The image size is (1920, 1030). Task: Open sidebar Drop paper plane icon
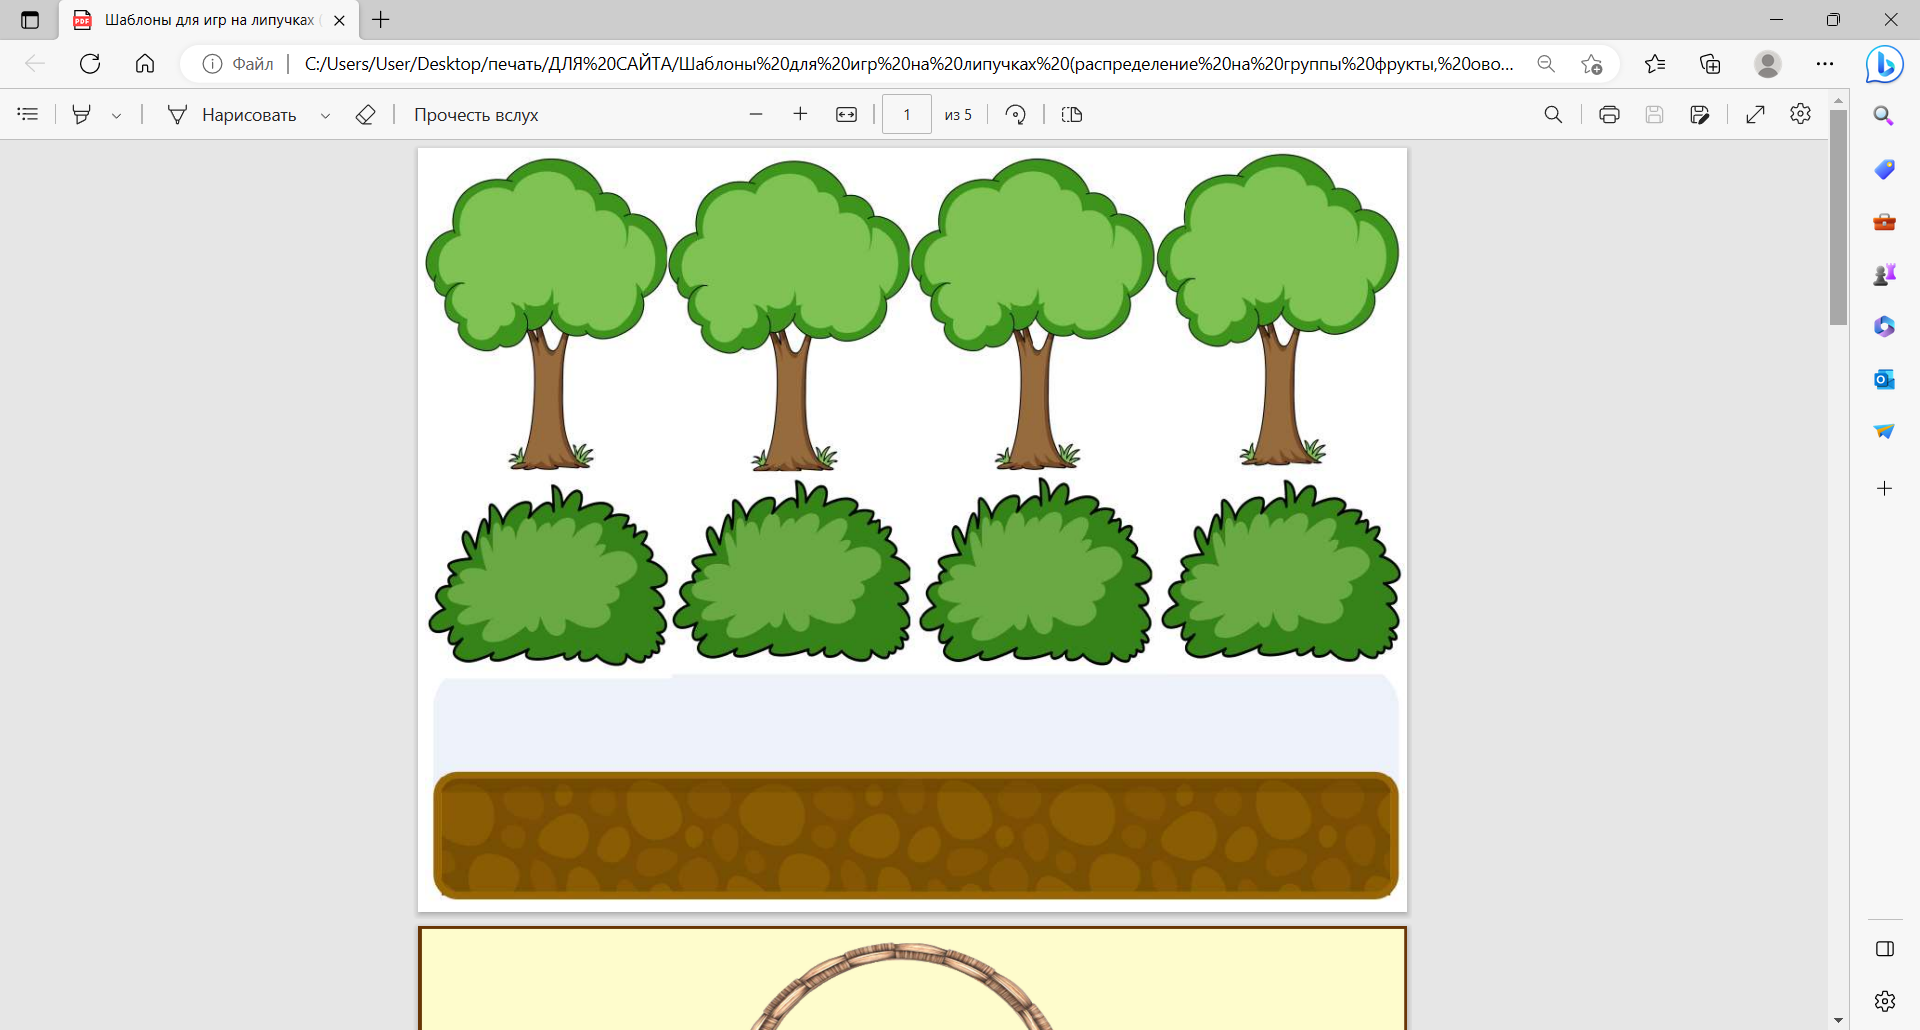(1884, 431)
